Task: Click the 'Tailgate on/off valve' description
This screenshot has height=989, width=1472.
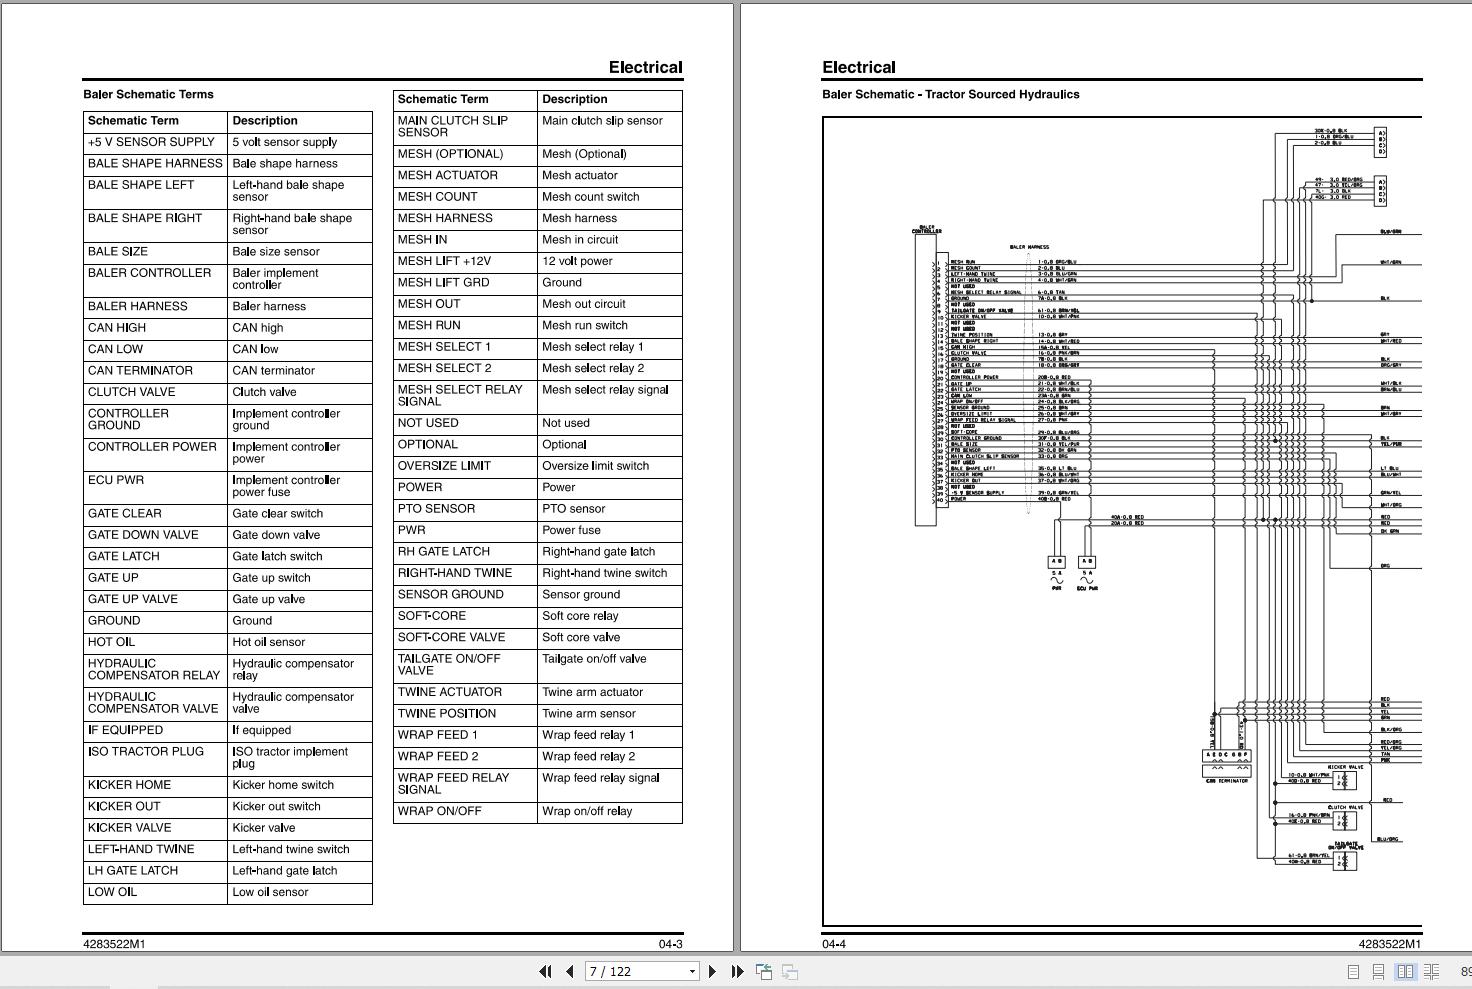Action: (594, 659)
